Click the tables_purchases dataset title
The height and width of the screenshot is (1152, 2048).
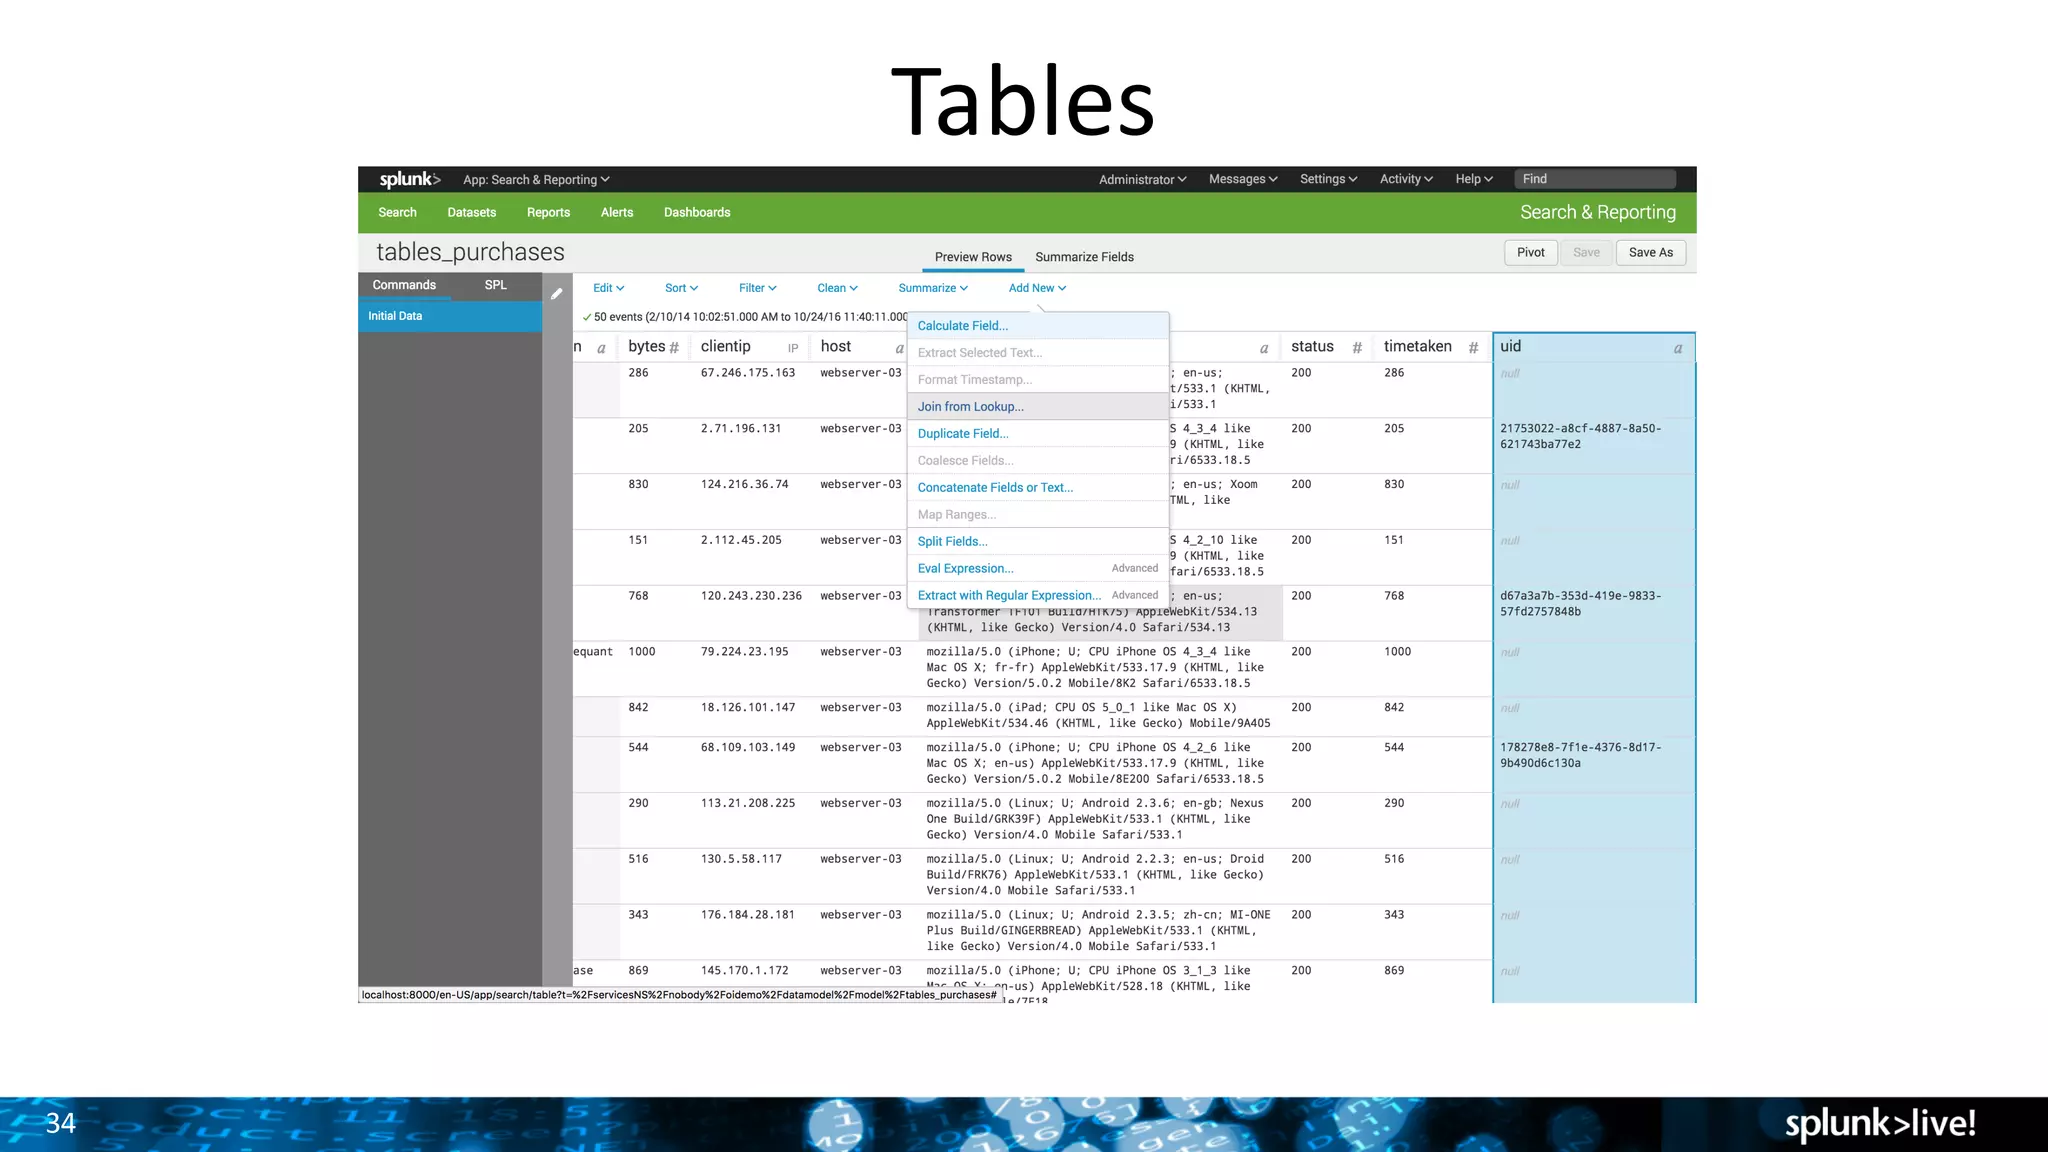[x=470, y=253]
